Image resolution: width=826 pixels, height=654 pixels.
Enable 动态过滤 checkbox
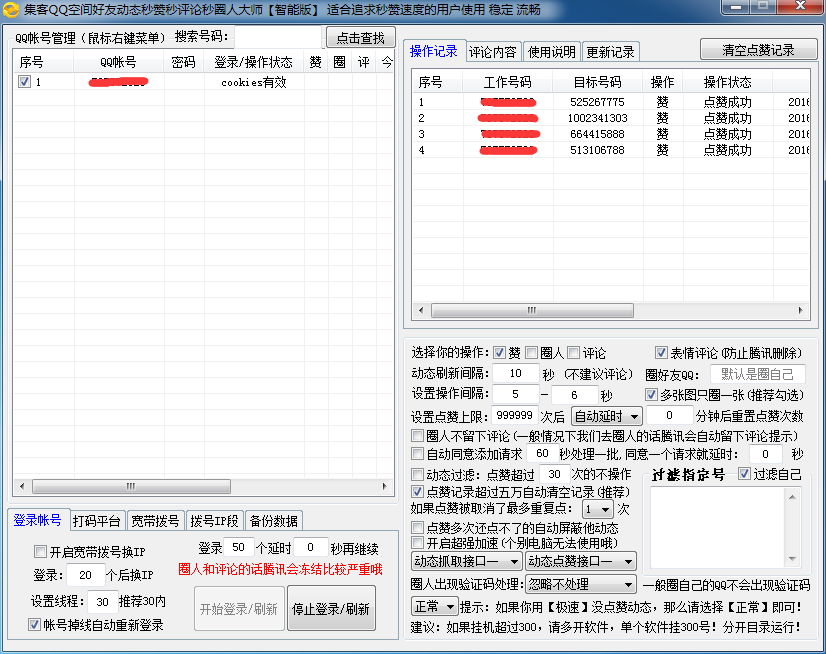coord(417,474)
